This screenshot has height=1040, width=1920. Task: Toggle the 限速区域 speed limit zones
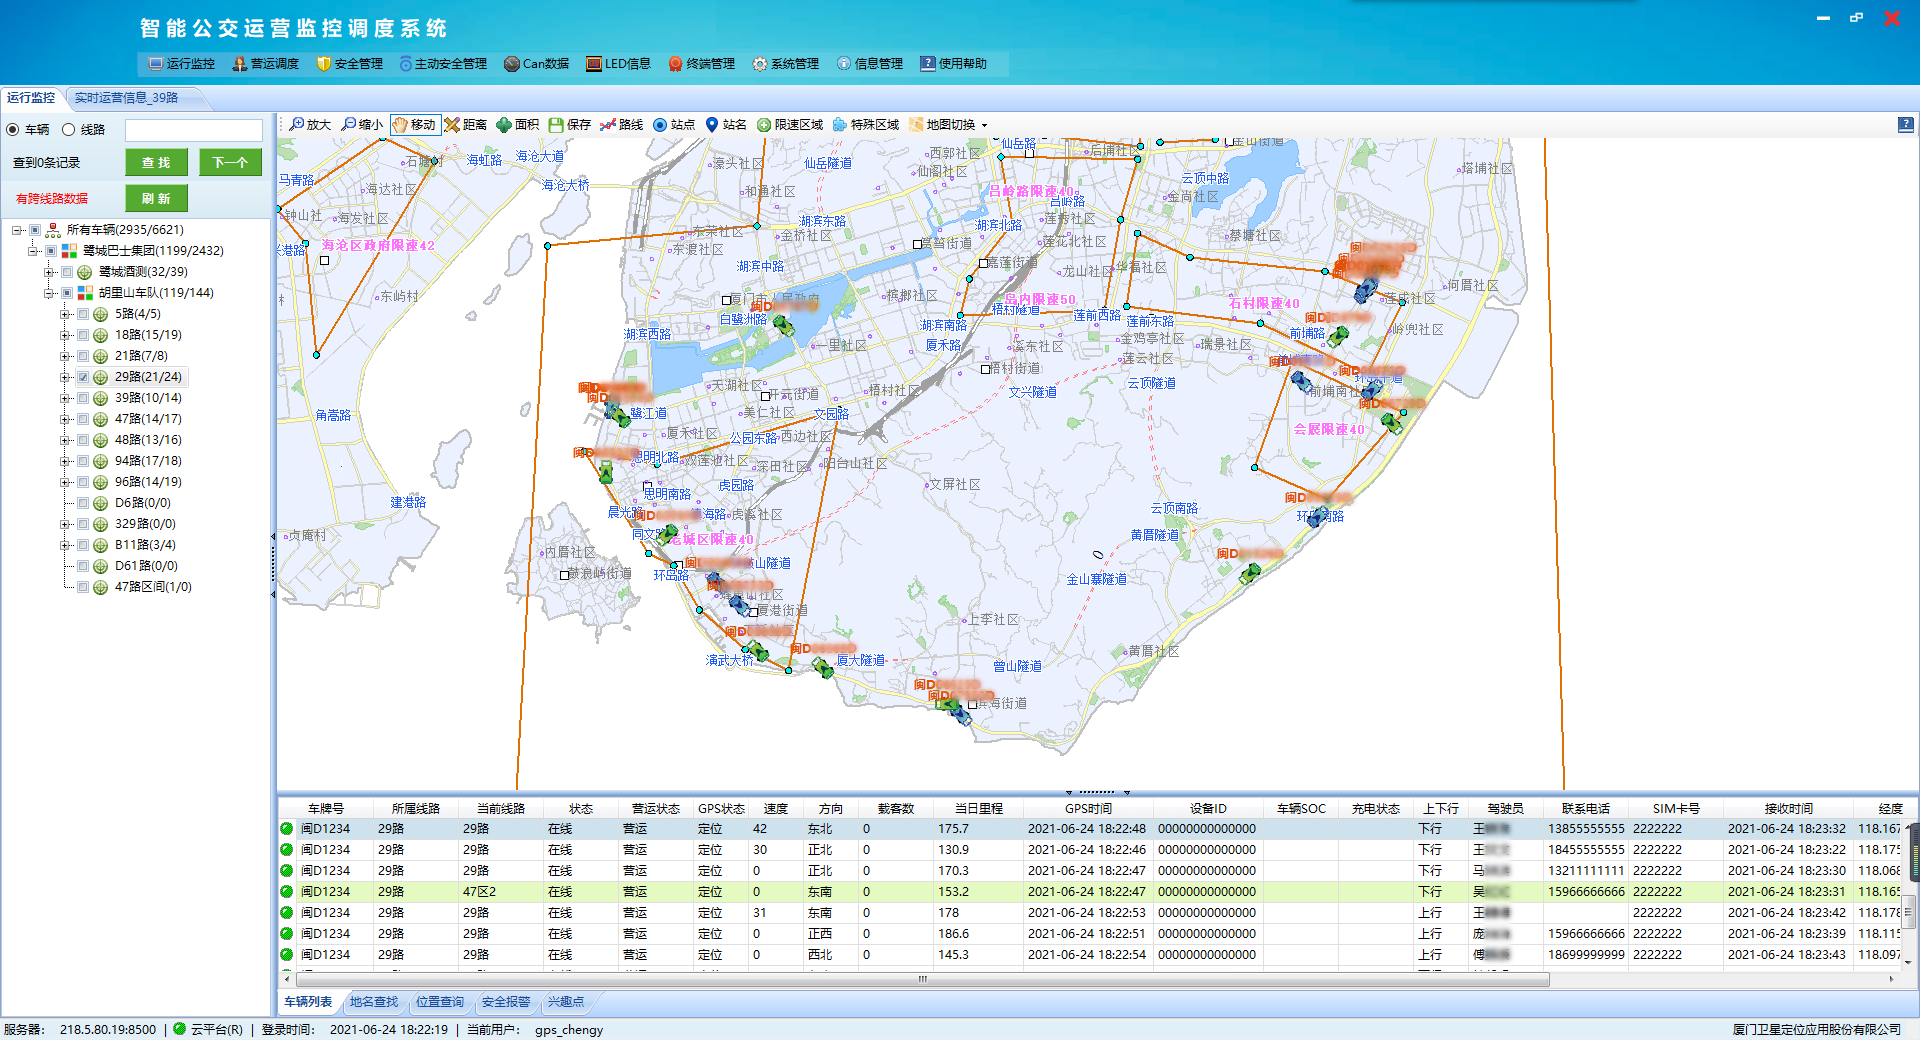coord(789,125)
